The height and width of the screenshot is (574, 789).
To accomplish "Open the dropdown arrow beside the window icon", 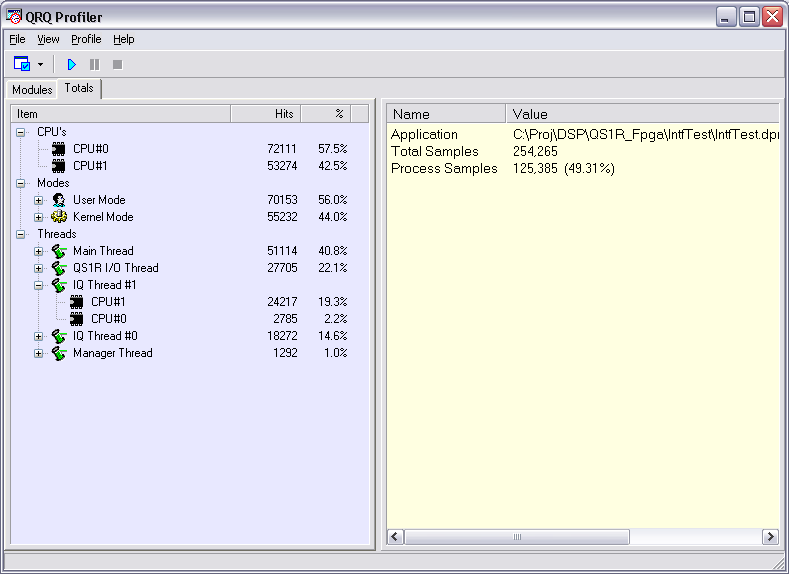I will pyautogui.click(x=40, y=64).
